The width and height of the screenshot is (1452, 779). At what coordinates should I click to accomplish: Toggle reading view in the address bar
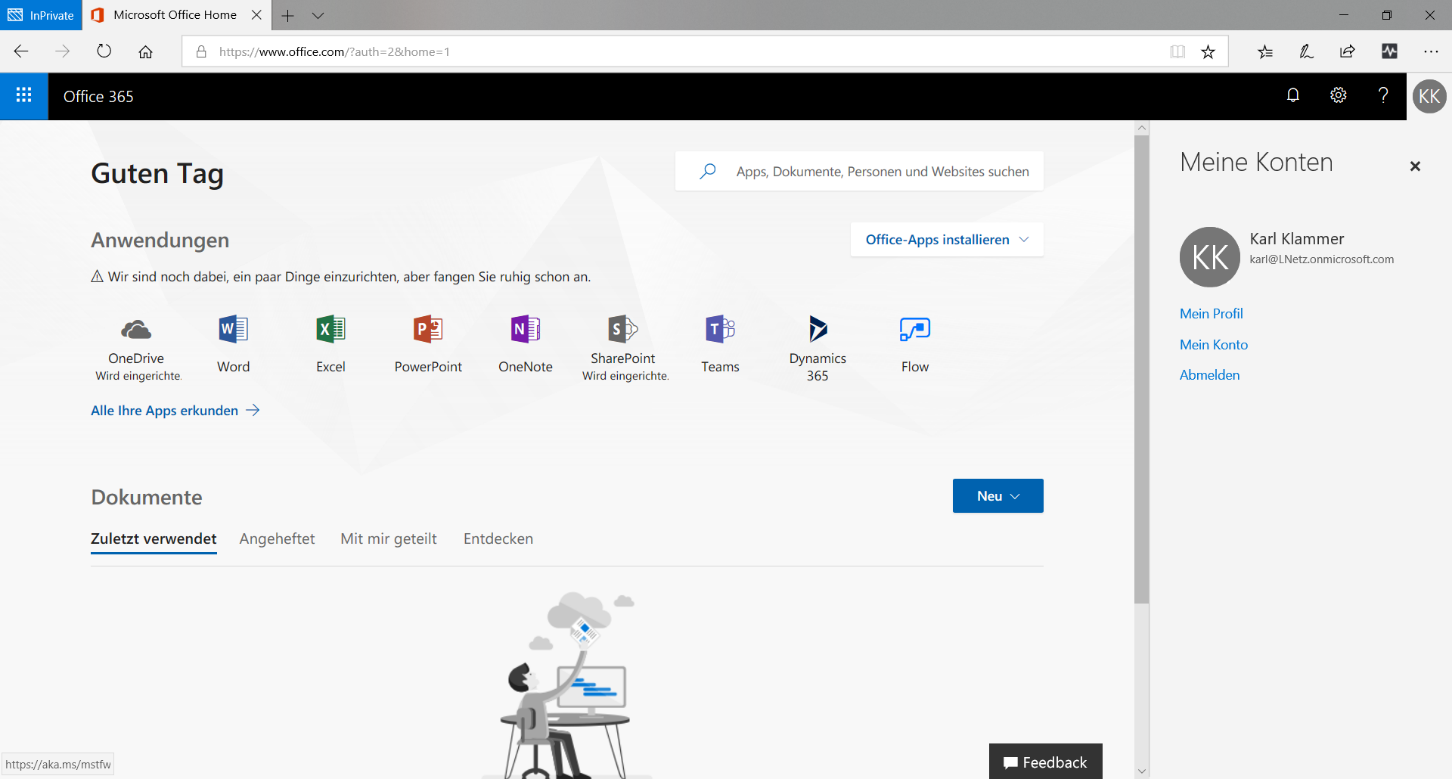click(x=1178, y=51)
